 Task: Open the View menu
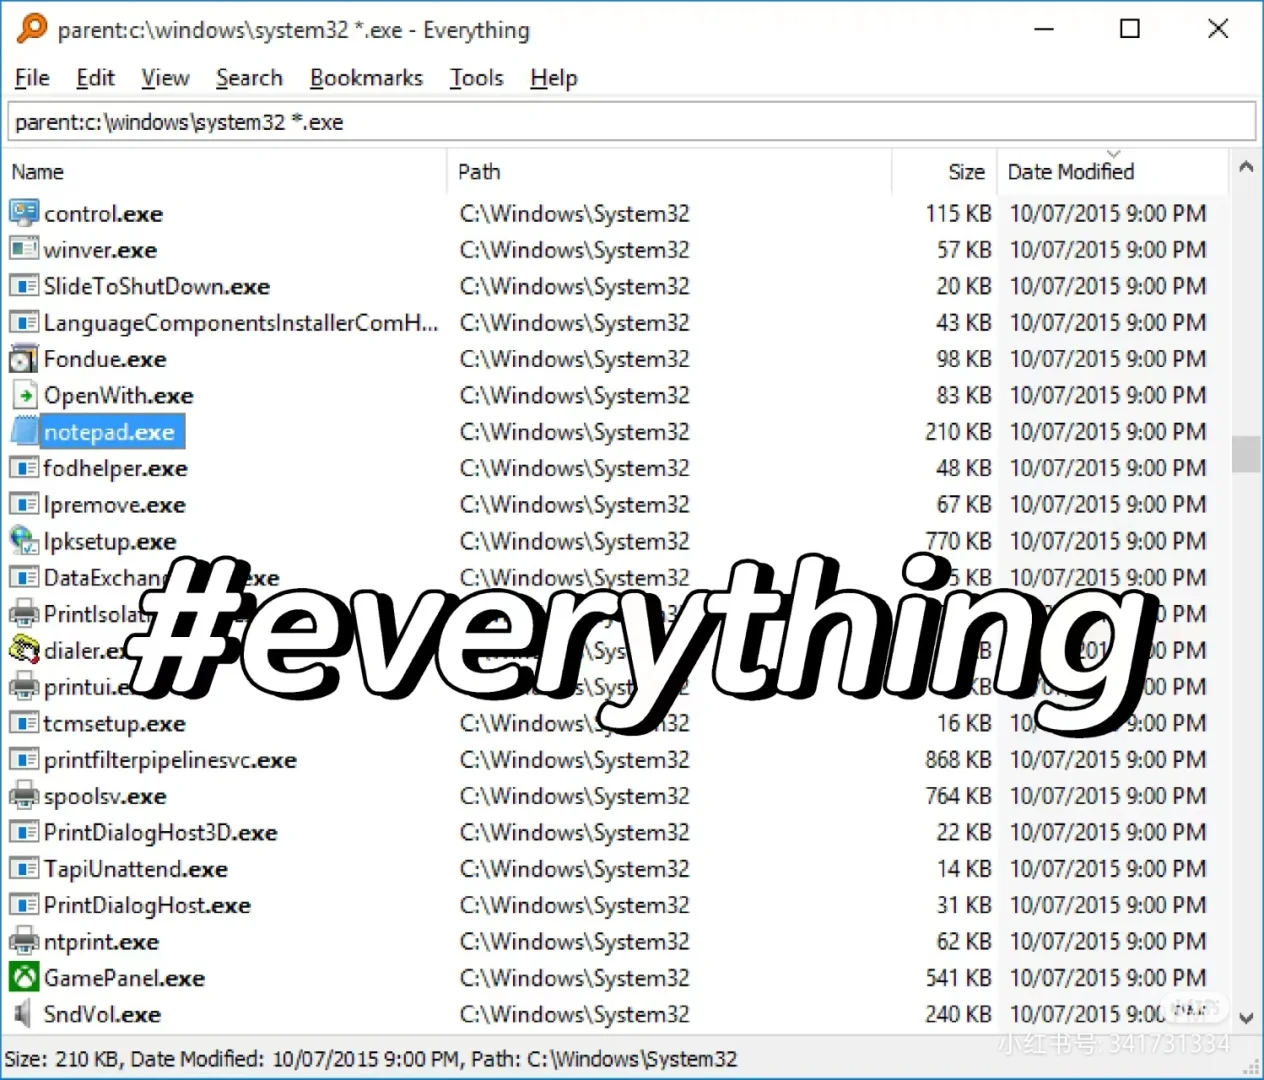click(x=165, y=78)
